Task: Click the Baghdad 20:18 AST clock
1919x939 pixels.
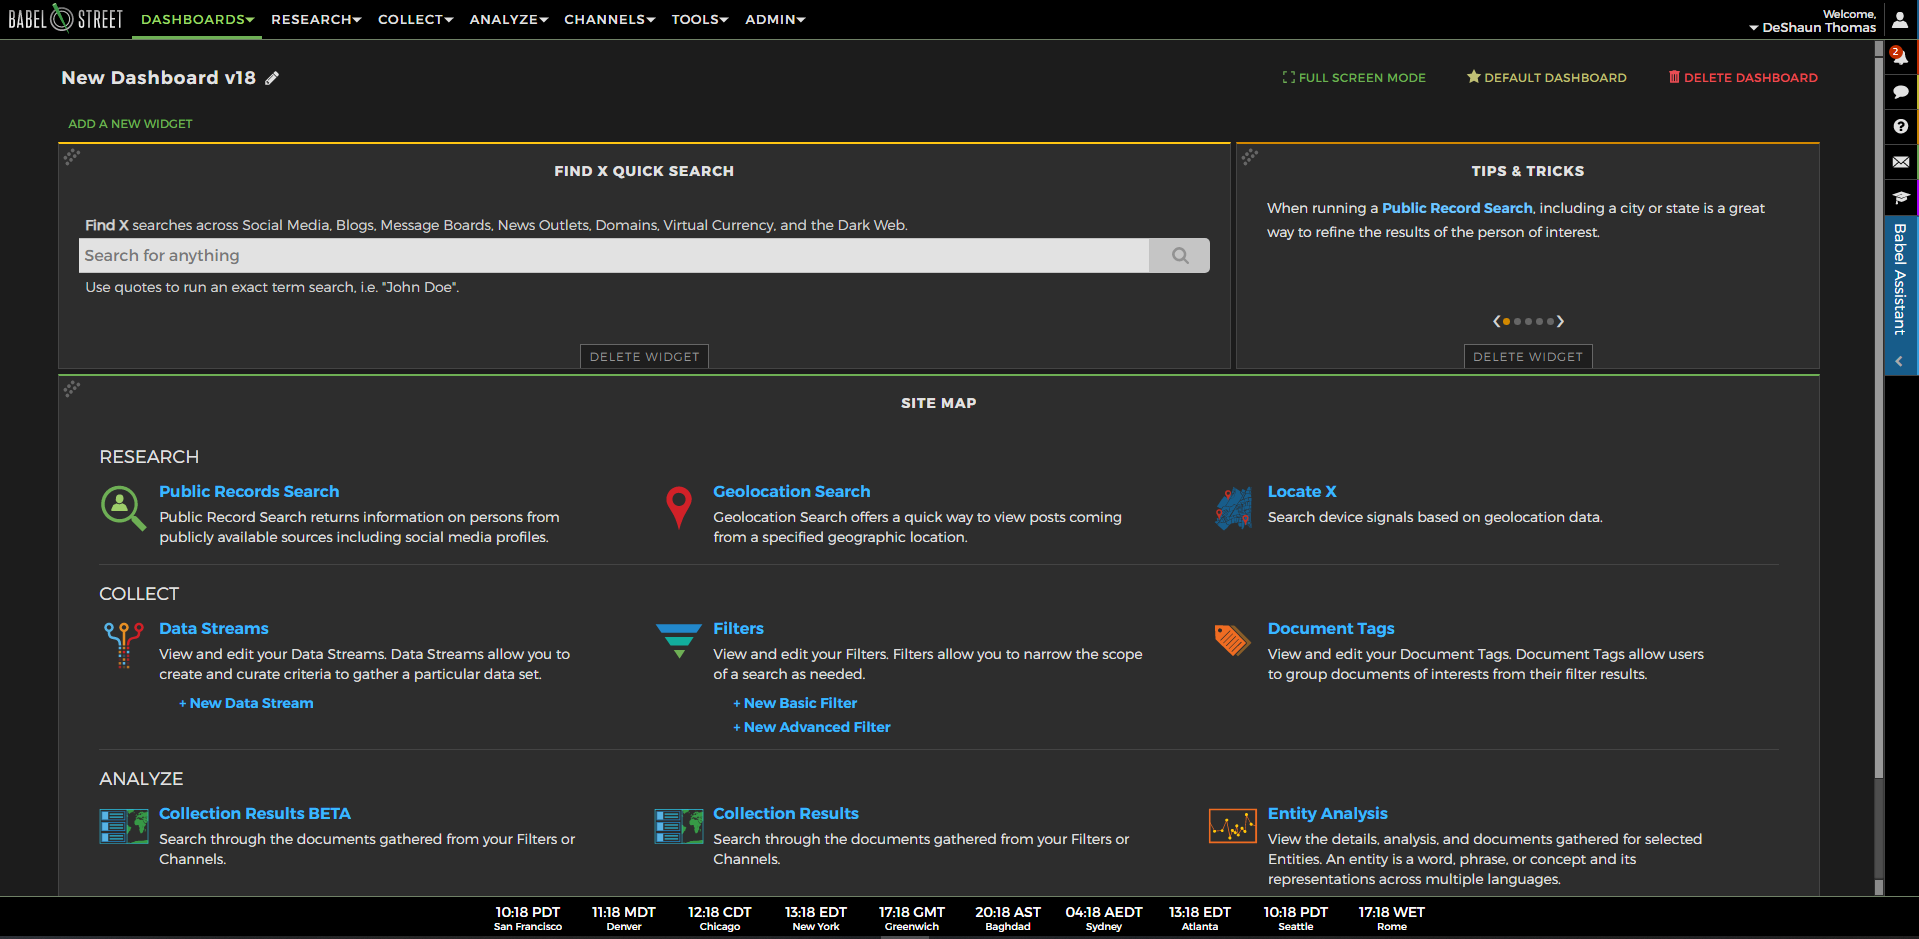Action: (x=1008, y=918)
